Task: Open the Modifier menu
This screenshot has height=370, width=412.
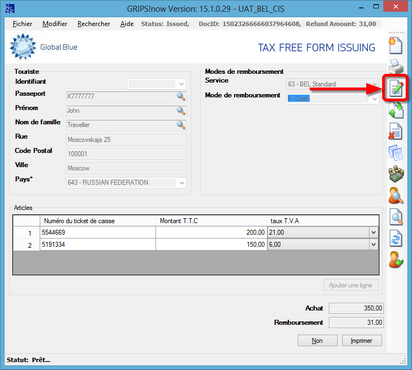Action: (x=55, y=24)
